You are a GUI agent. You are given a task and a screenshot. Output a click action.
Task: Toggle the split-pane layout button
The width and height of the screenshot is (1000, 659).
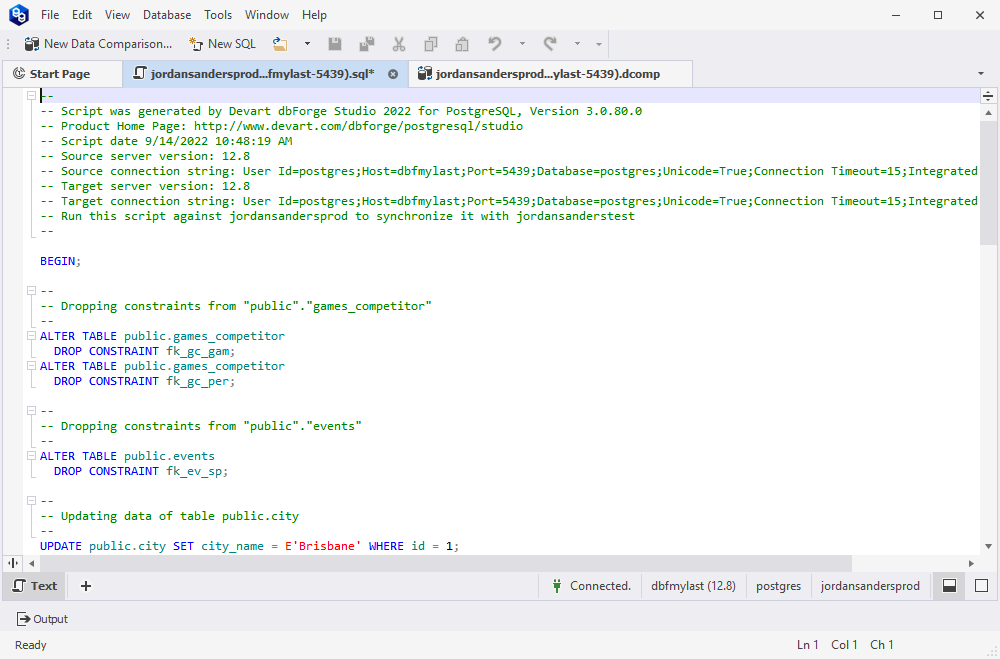(950, 586)
